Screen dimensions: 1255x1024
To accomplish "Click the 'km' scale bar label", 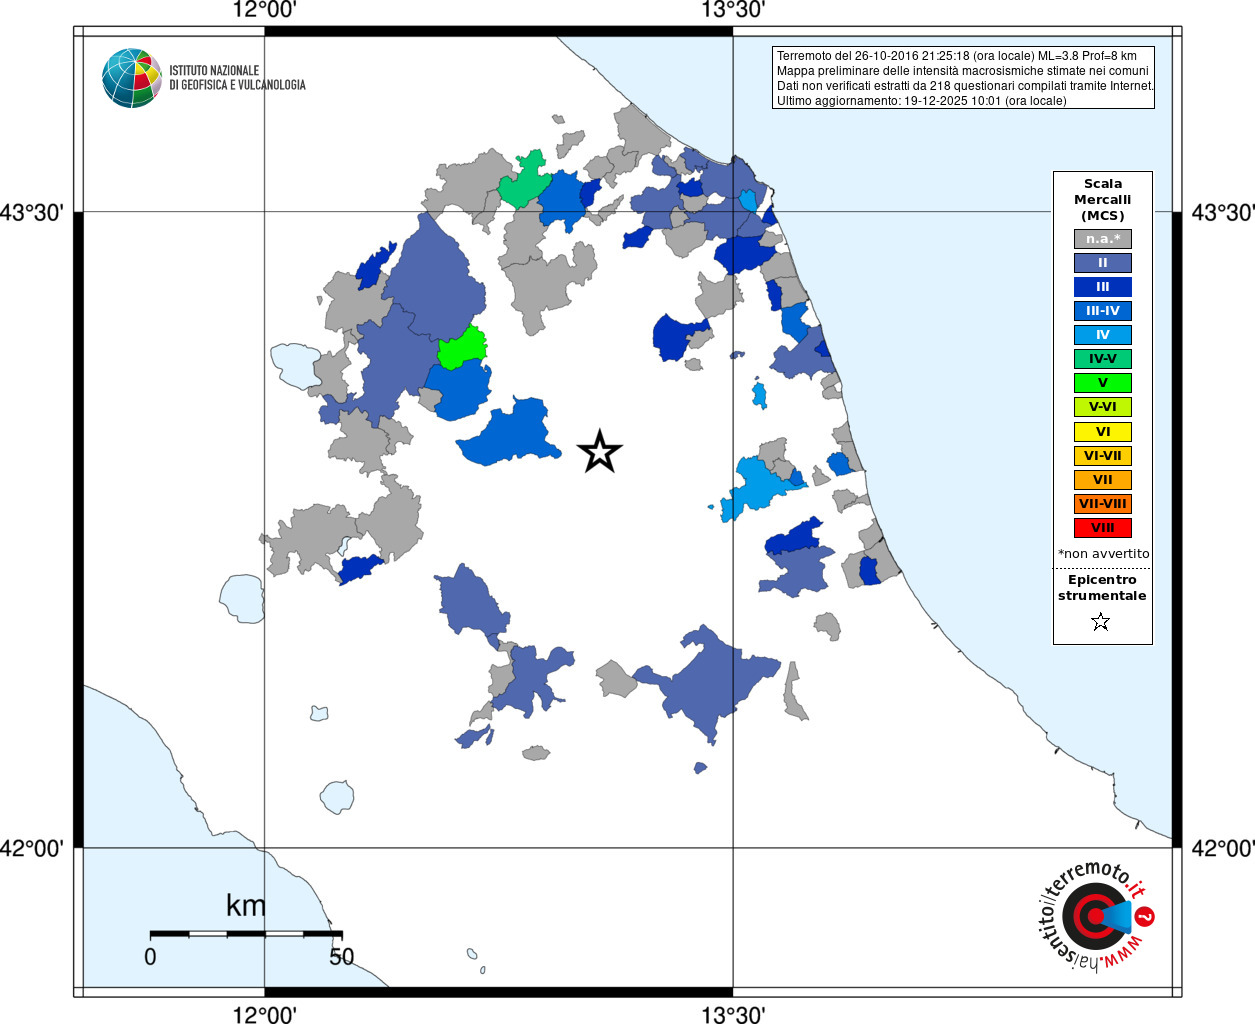I will pyautogui.click(x=246, y=906).
